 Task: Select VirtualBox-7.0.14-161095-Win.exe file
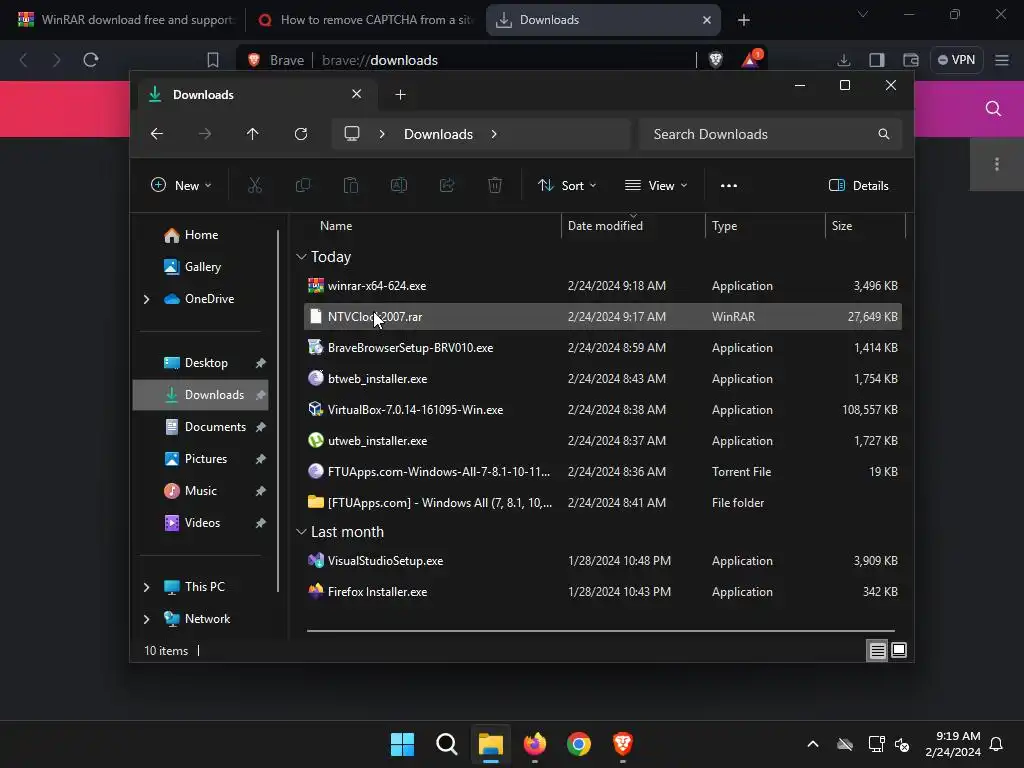[602, 410]
